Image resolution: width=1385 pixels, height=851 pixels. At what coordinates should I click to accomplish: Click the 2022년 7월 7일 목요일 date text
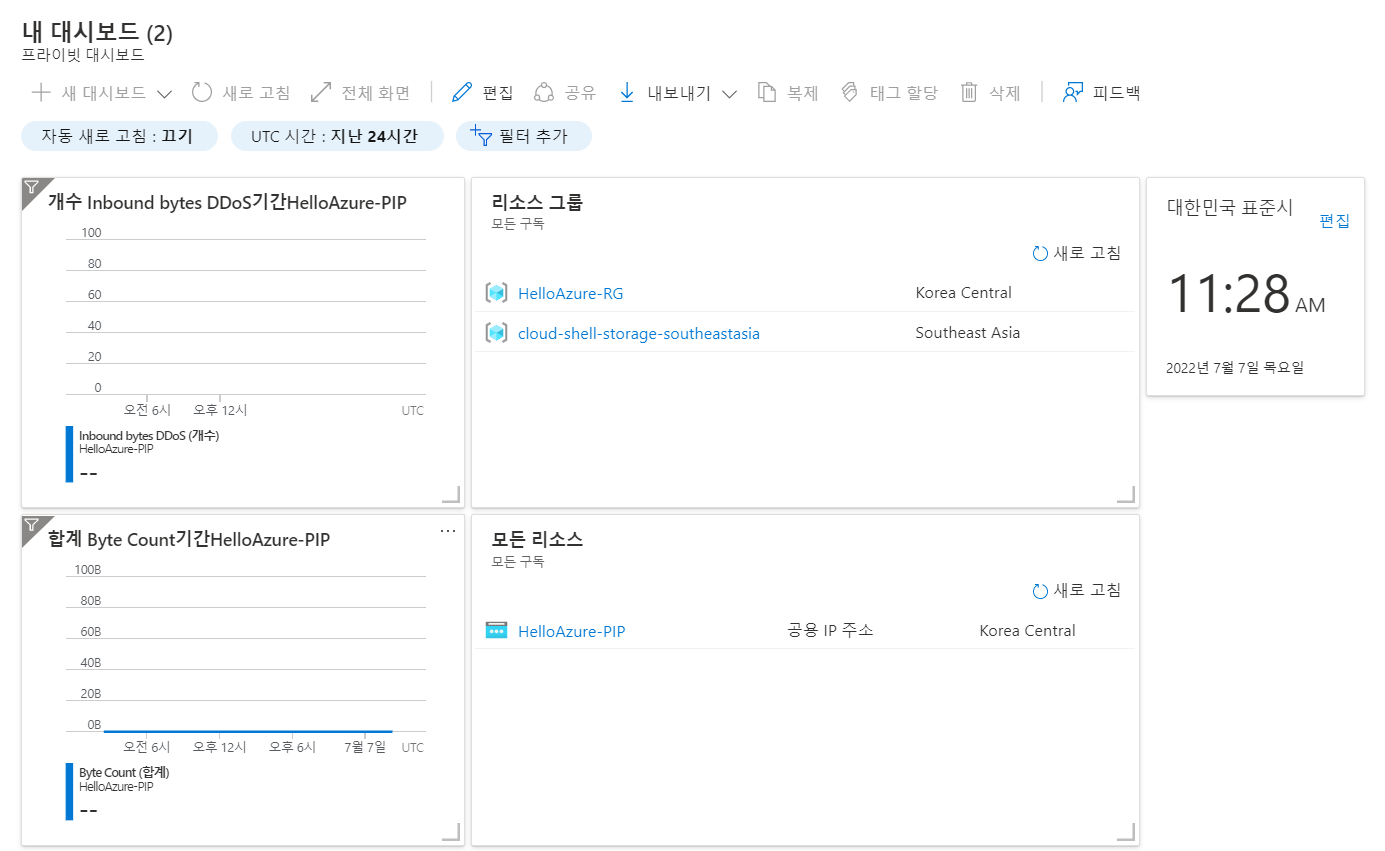1235,367
